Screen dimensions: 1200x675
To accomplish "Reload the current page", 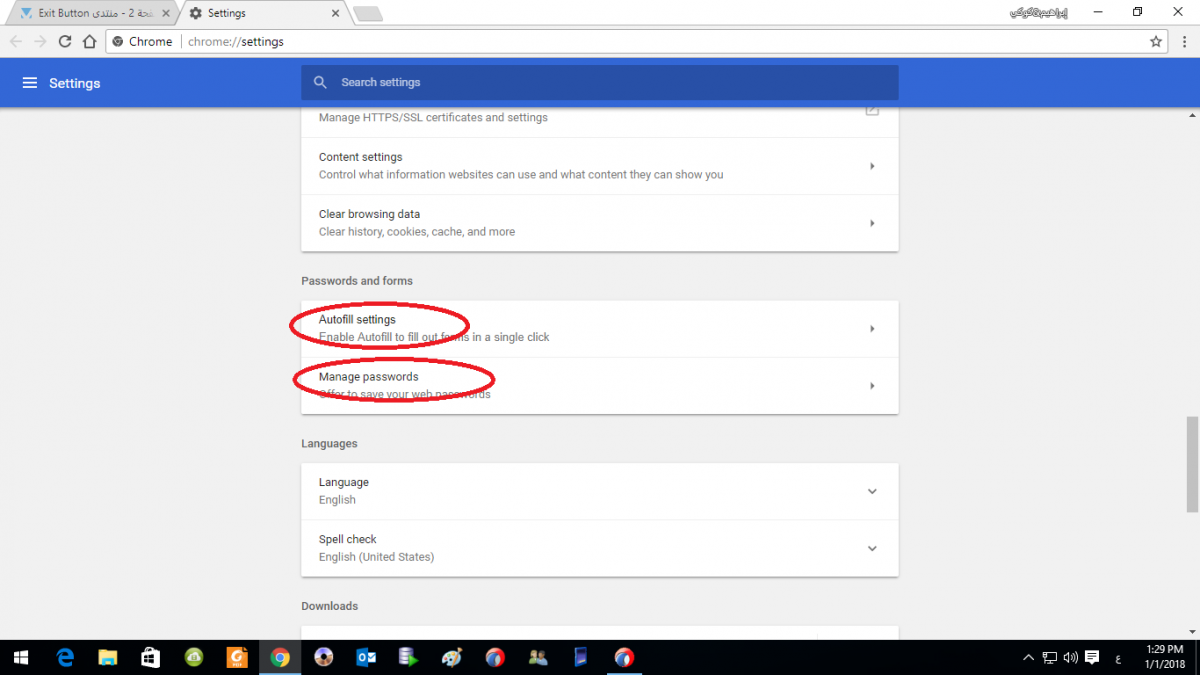I will click(65, 42).
